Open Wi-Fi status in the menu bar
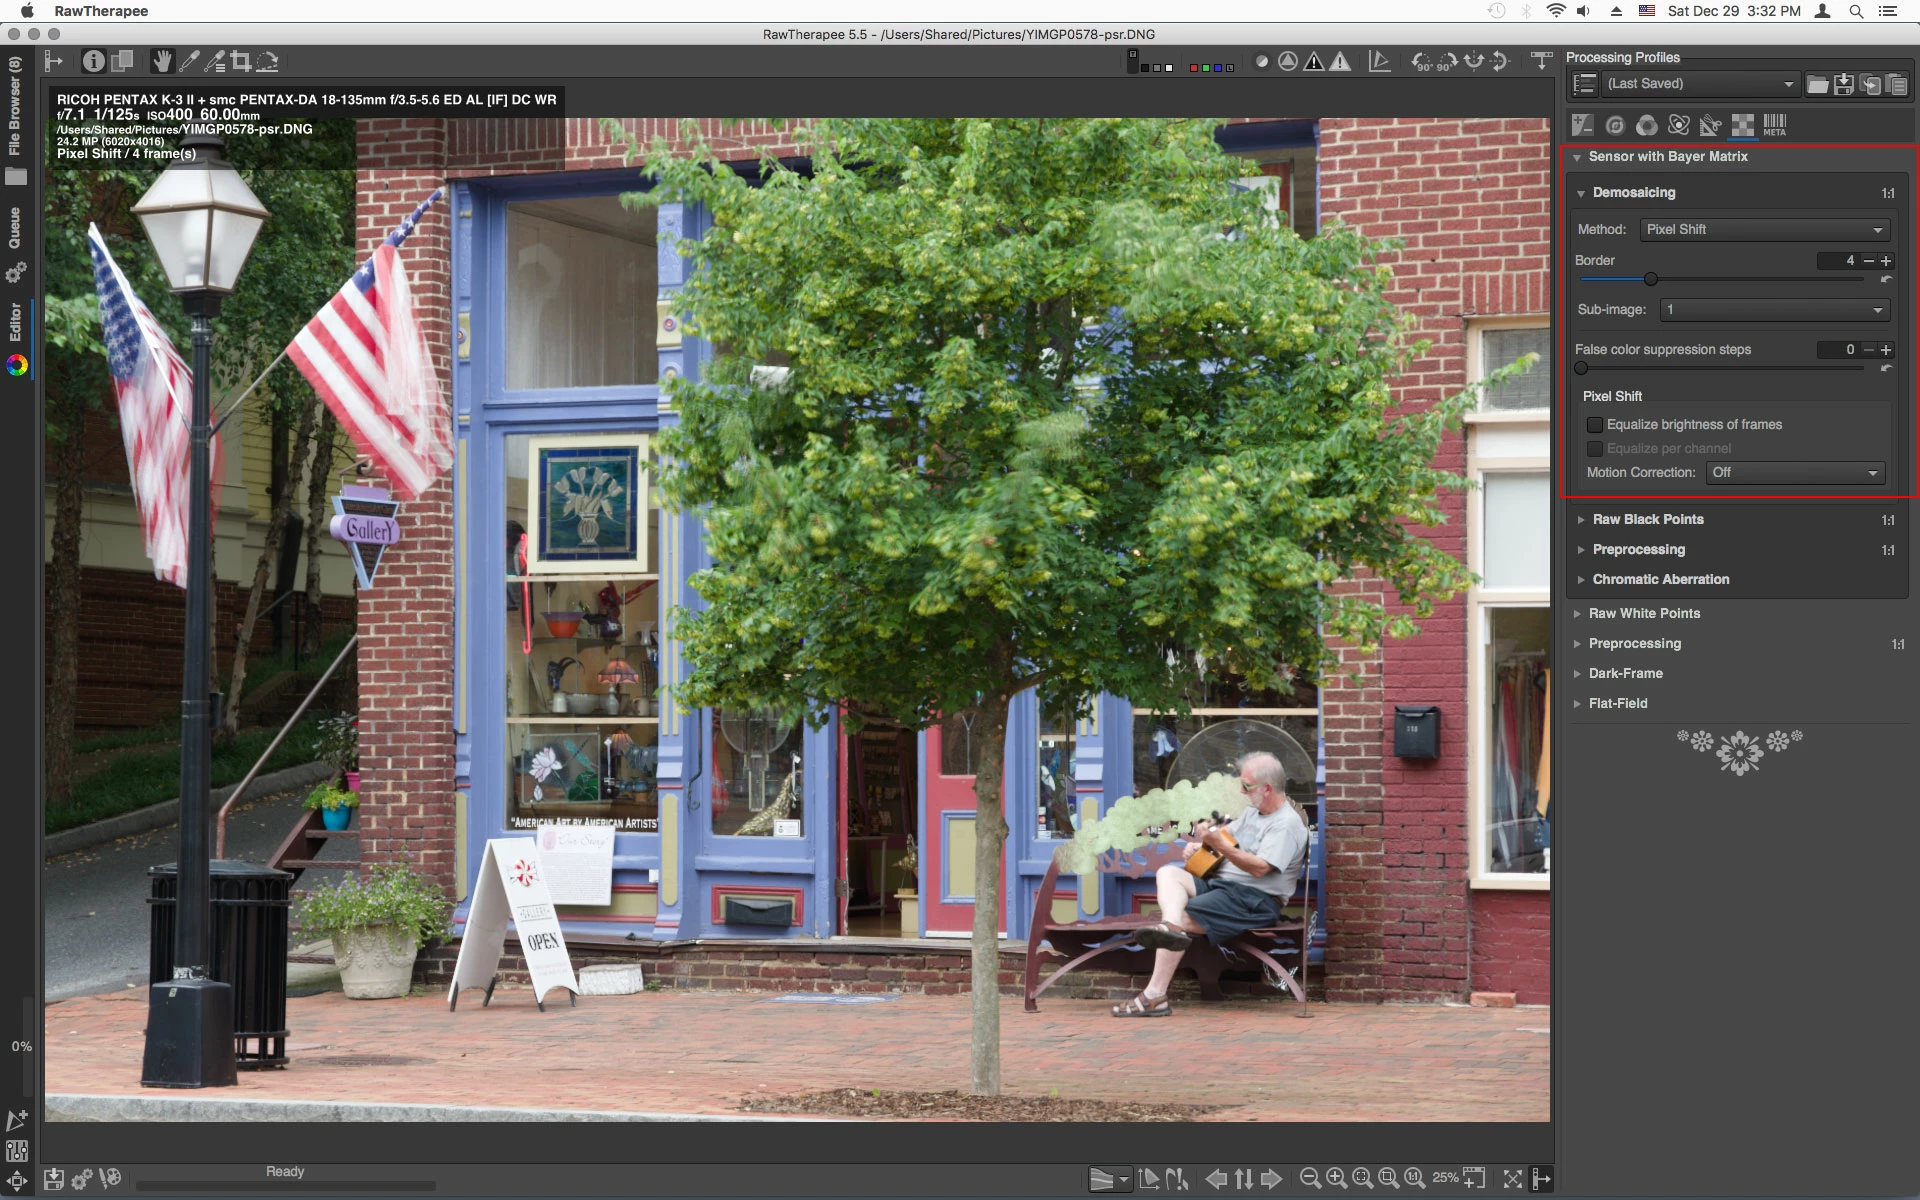The width and height of the screenshot is (1920, 1200). pyautogui.click(x=1555, y=11)
